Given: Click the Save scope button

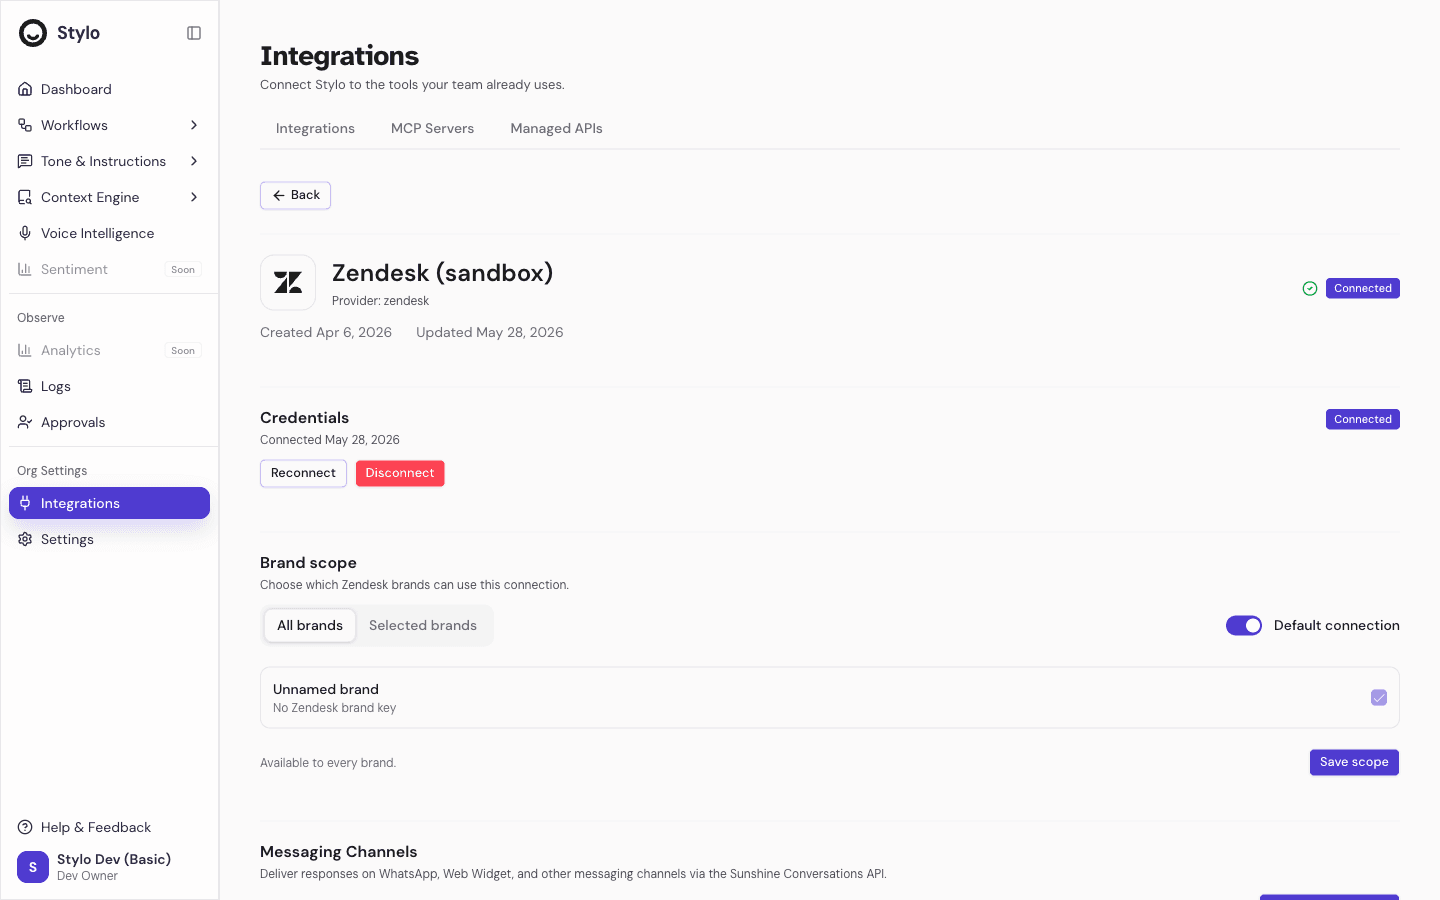Looking at the screenshot, I should [1354, 762].
